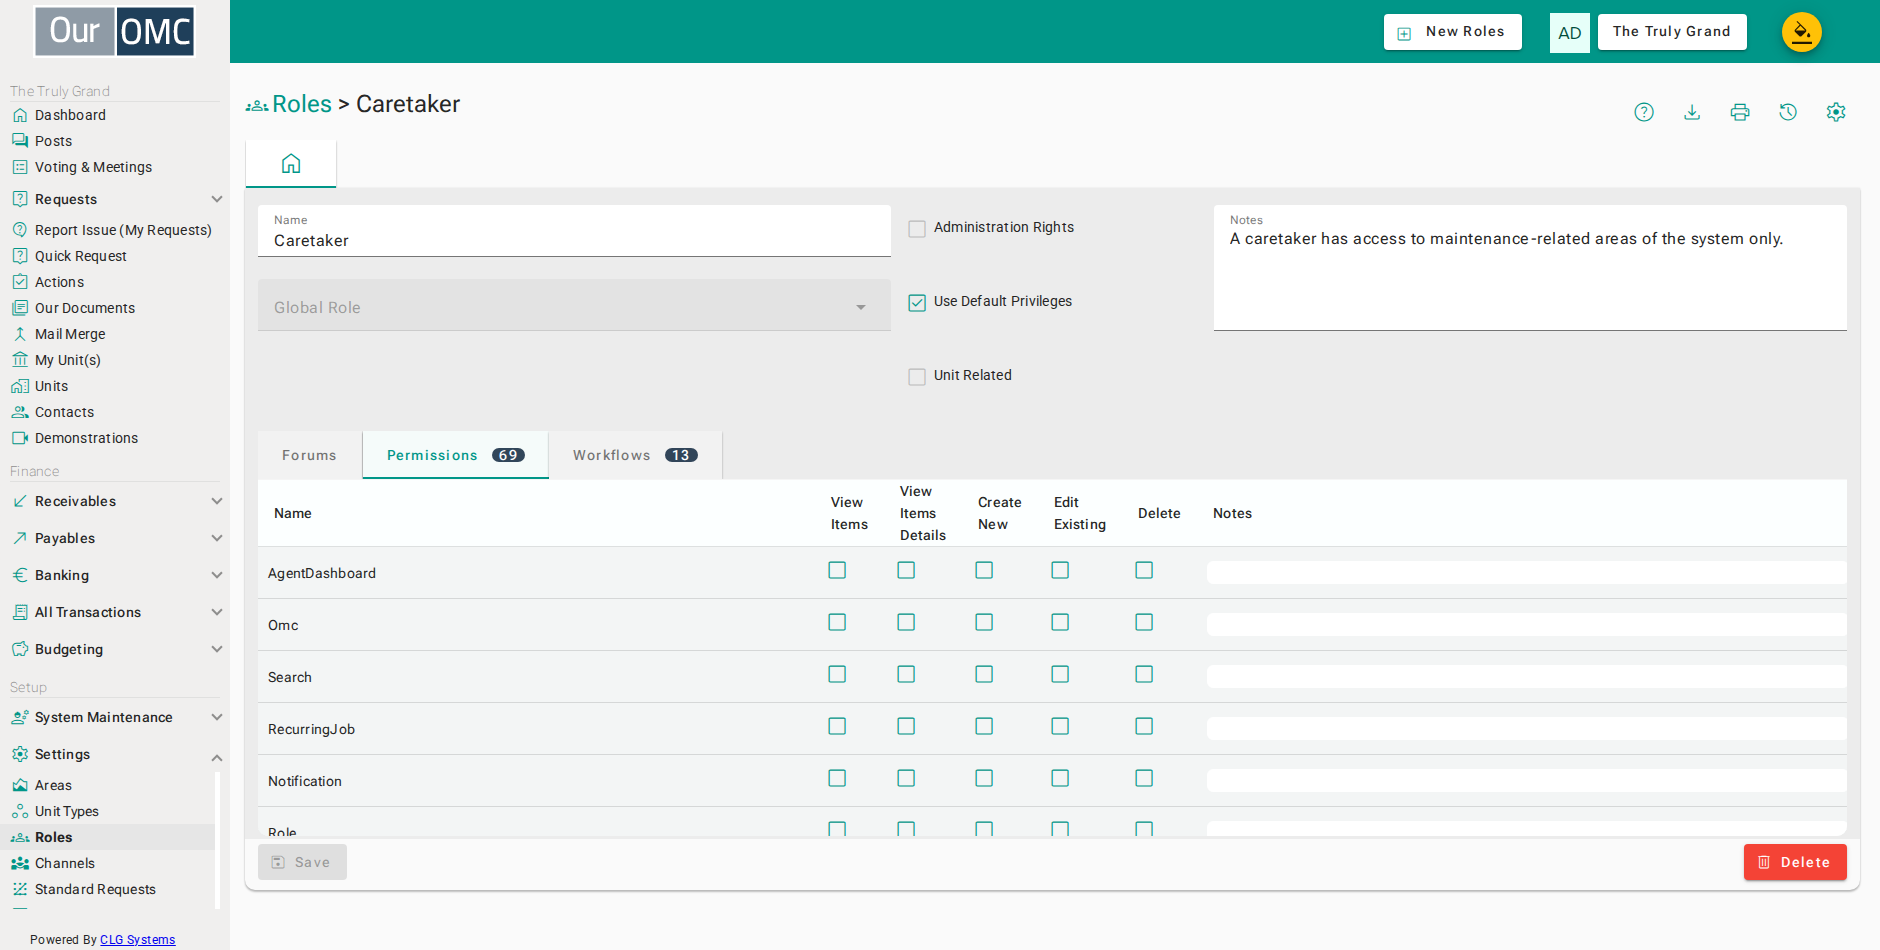Click the print icon

(x=1740, y=112)
